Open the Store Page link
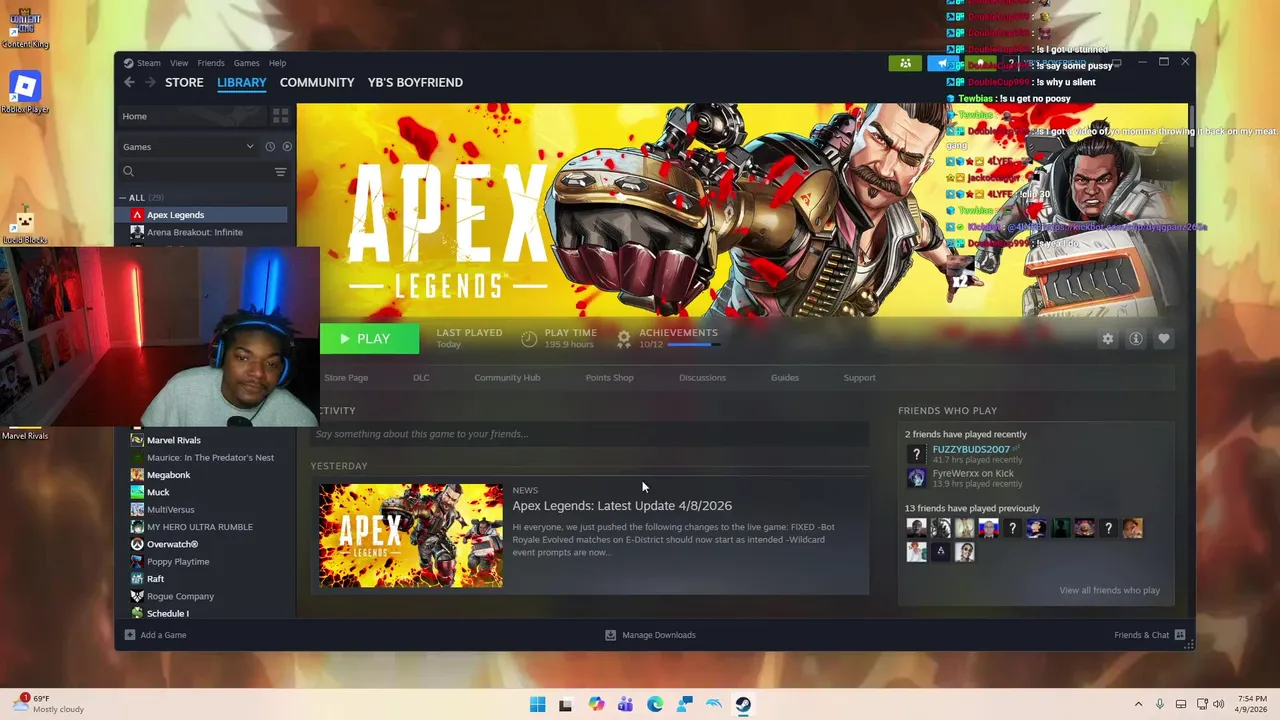Screen dimensions: 1280x720 (346, 378)
